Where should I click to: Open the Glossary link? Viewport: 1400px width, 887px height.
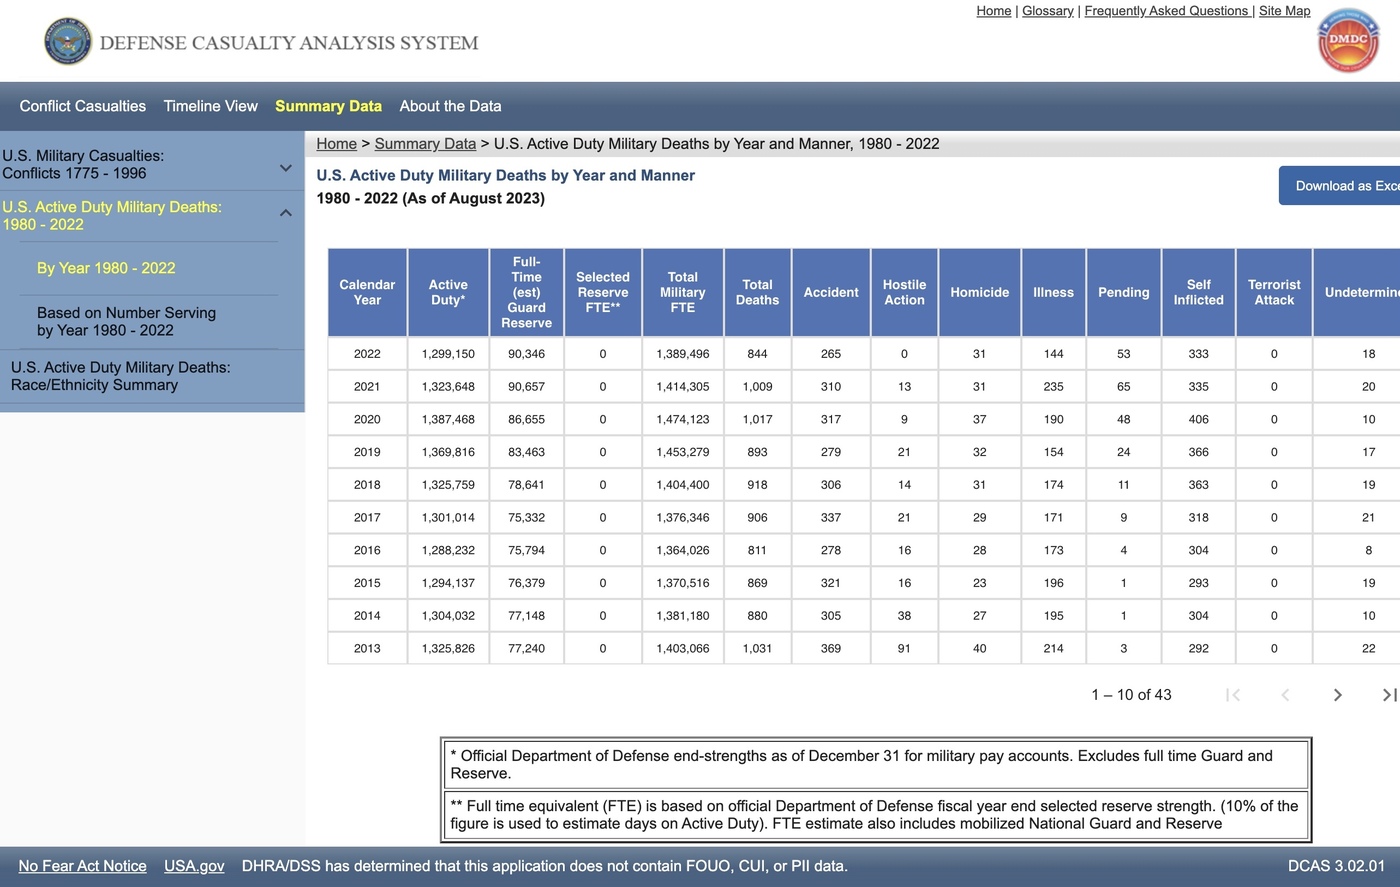pyautogui.click(x=1047, y=11)
